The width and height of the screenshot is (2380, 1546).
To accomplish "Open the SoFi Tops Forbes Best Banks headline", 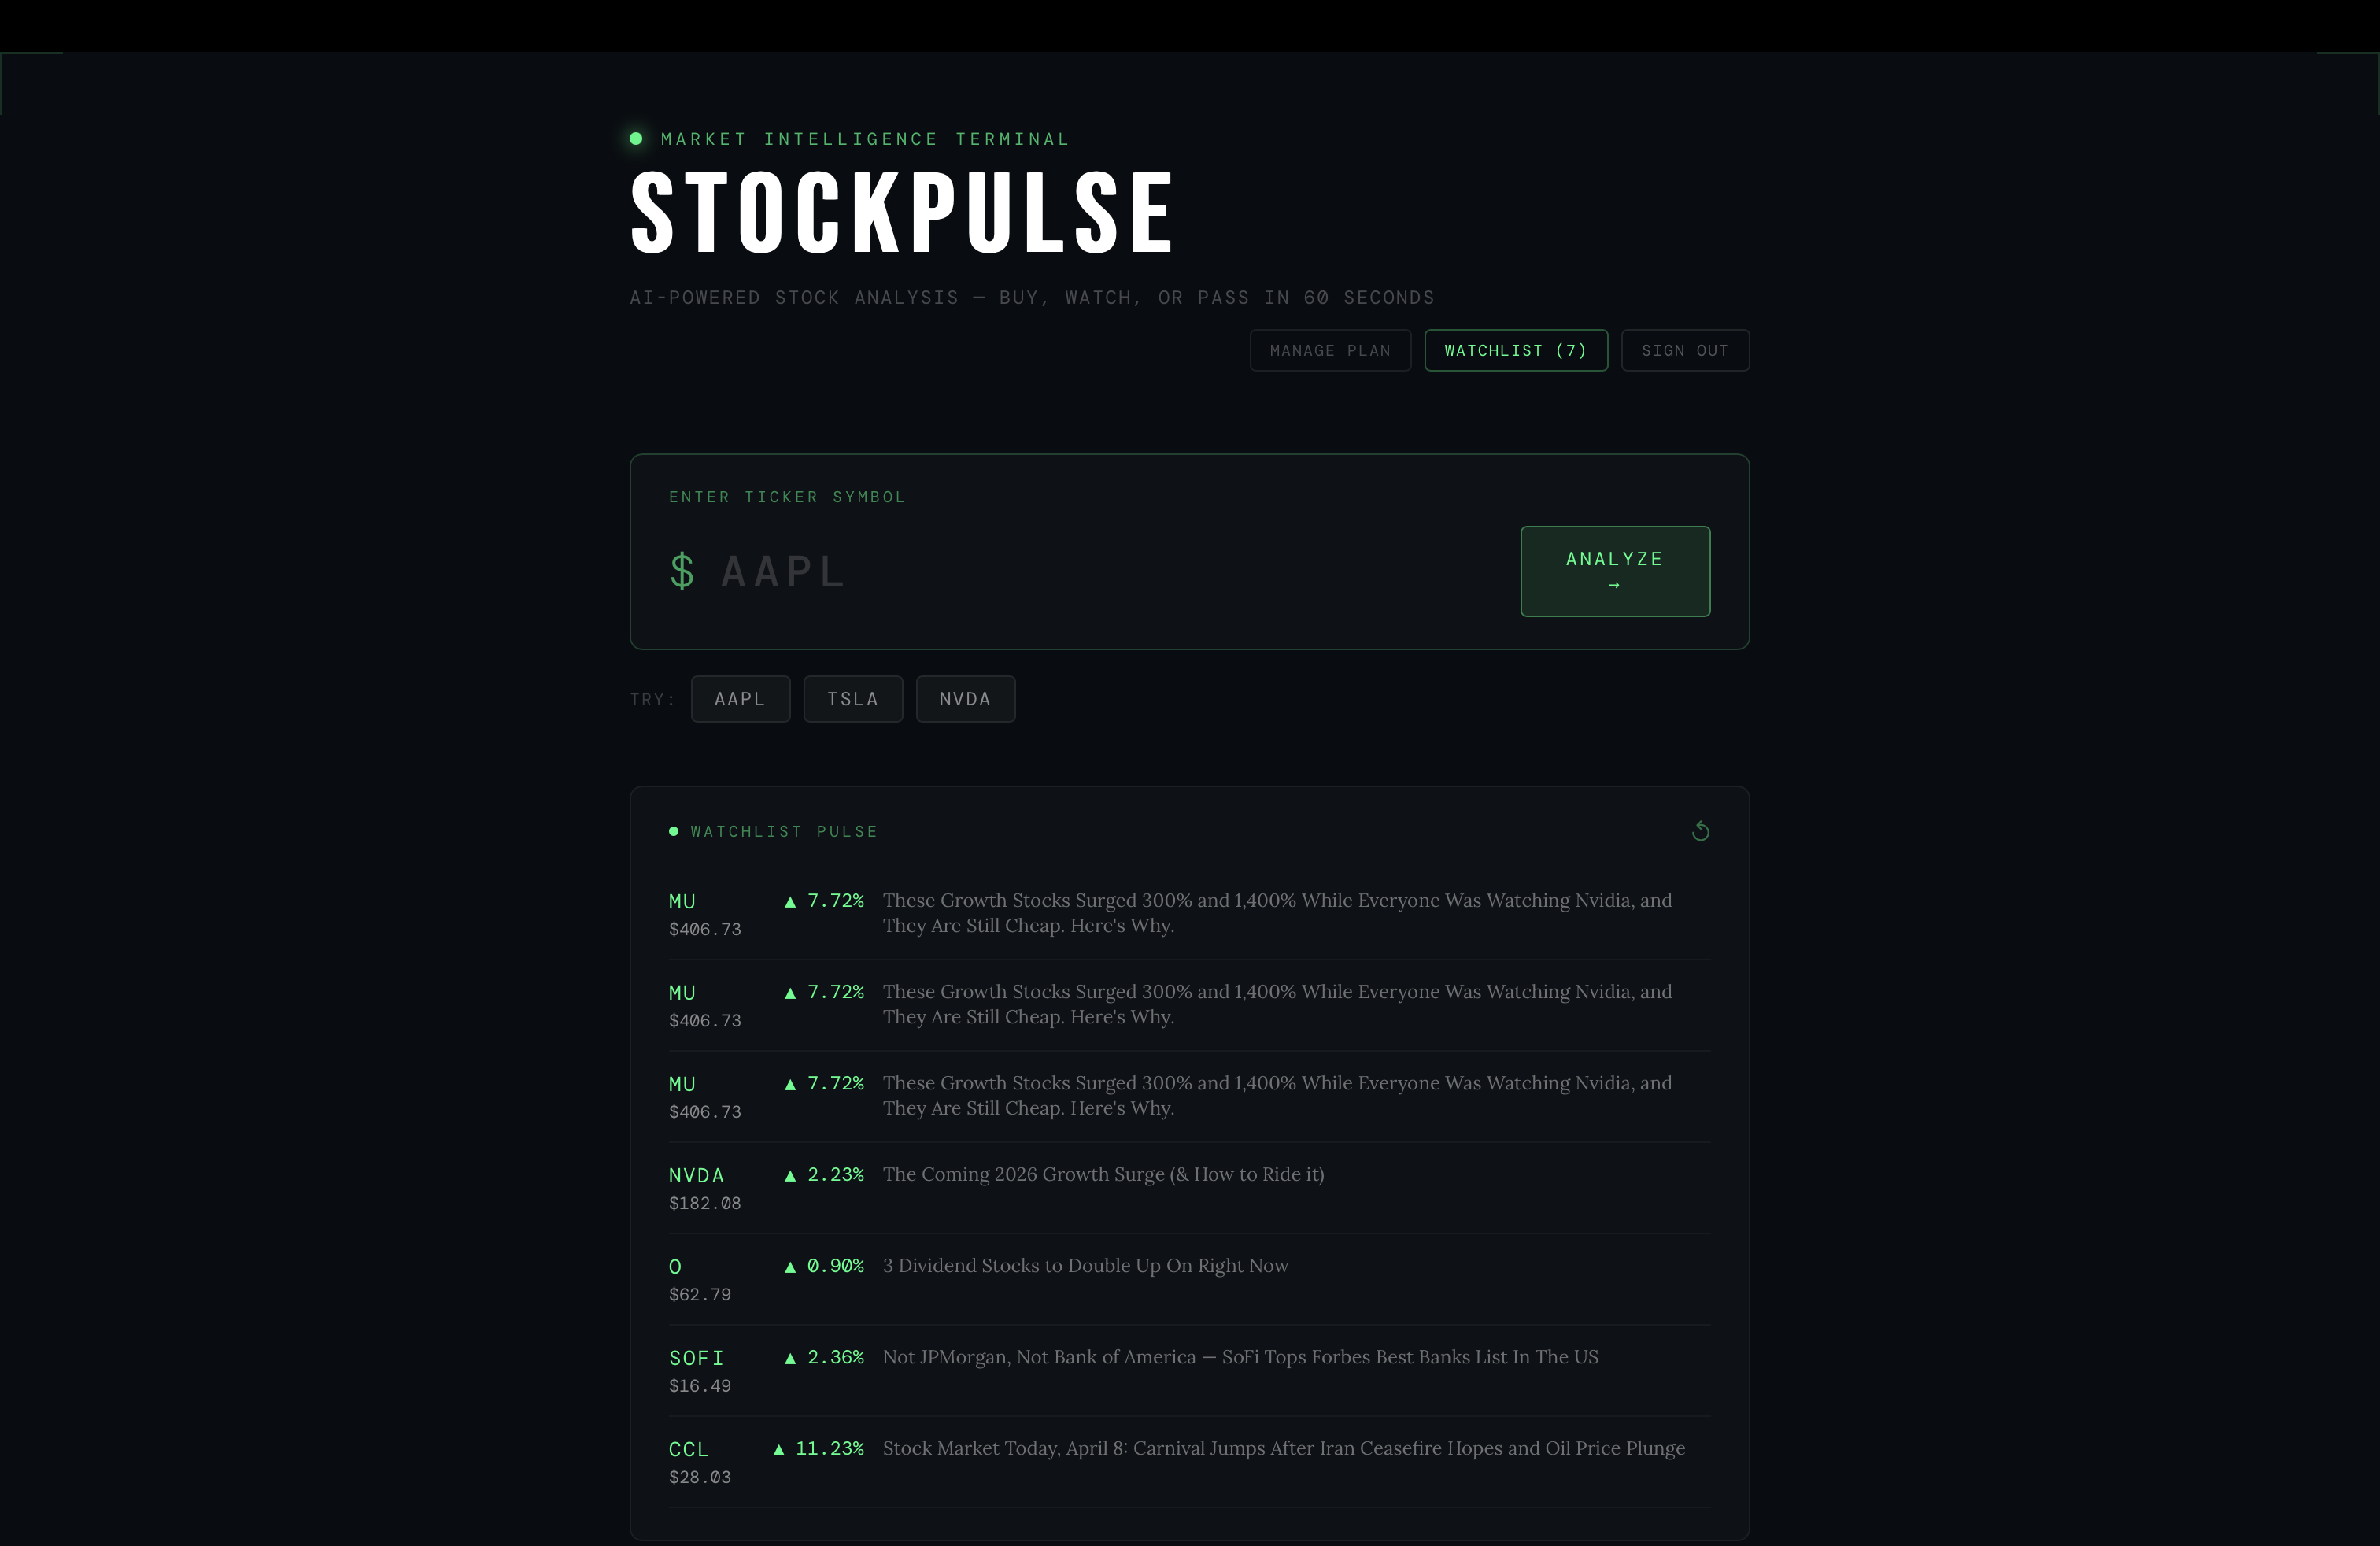I will coord(1239,1358).
